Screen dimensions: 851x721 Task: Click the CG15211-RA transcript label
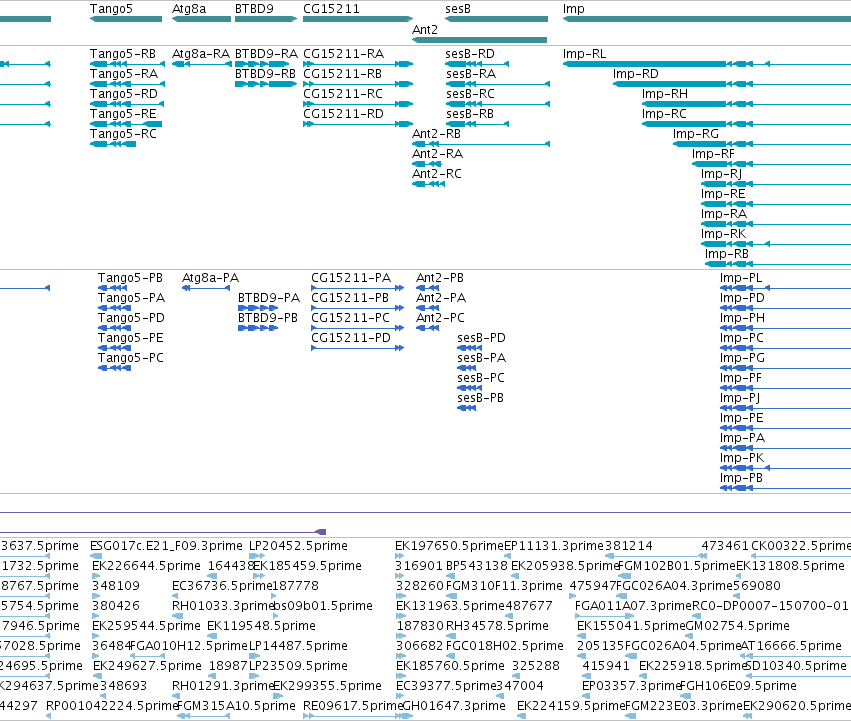pyautogui.click(x=344, y=54)
